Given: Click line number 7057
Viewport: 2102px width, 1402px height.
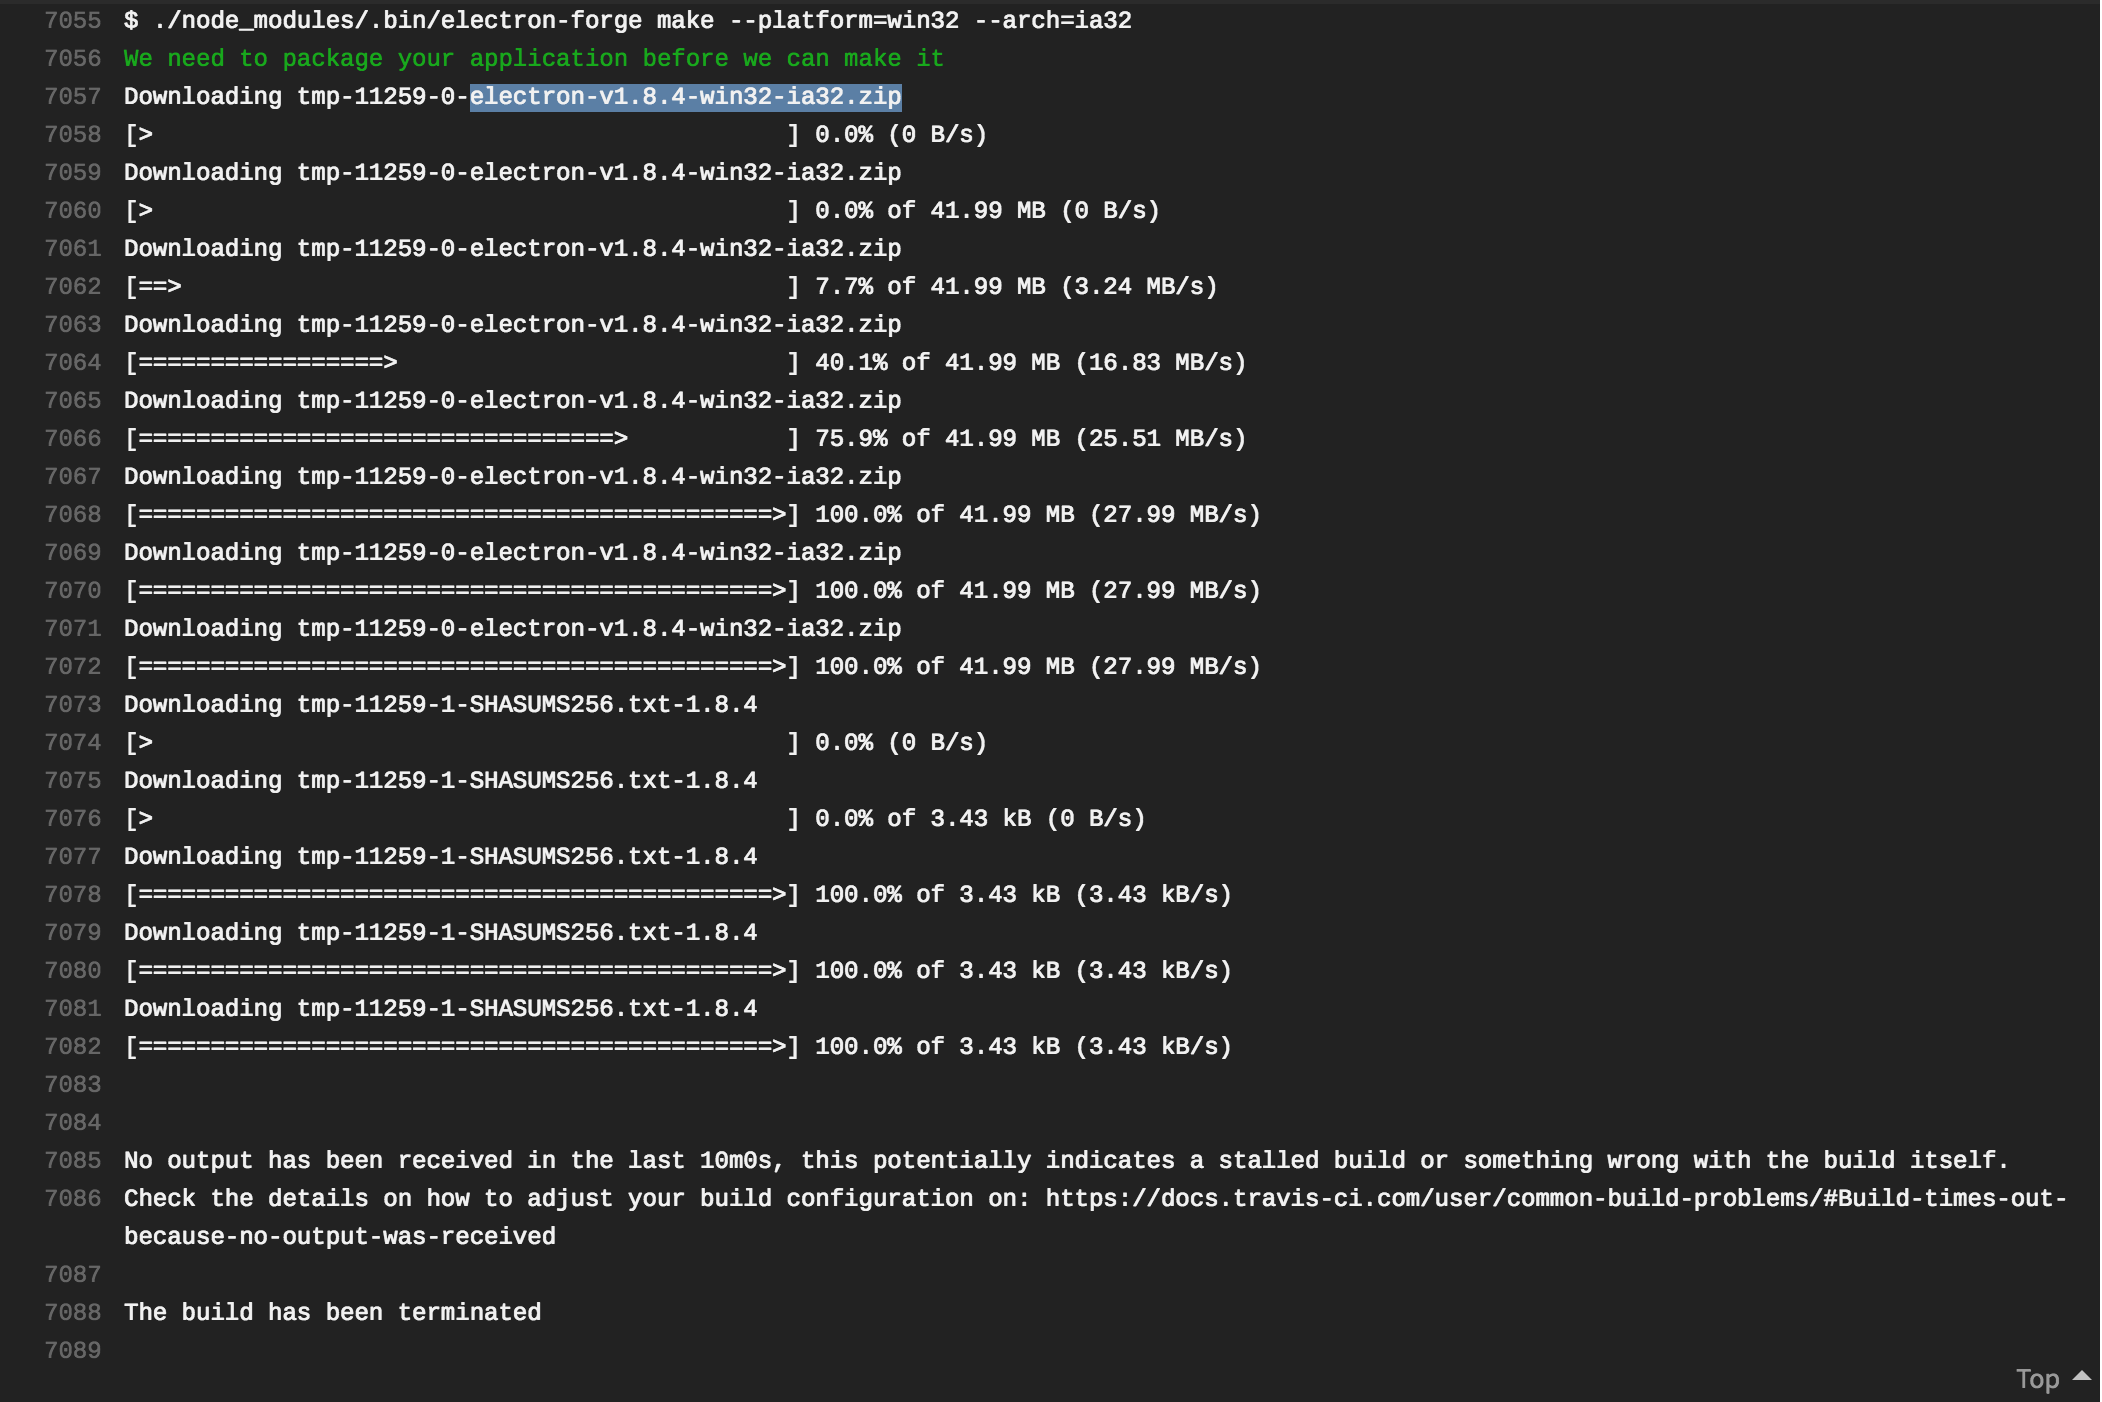Looking at the screenshot, I should [x=73, y=96].
